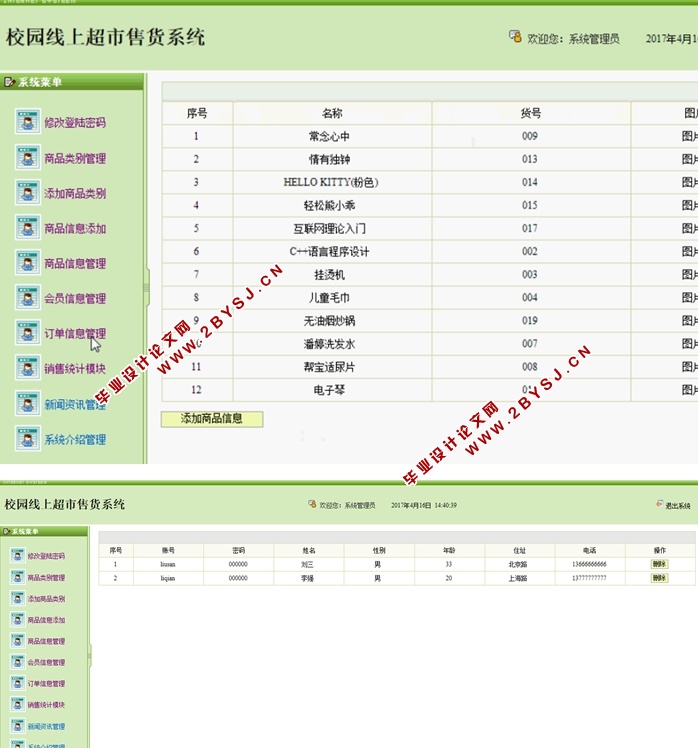698x748 pixels.
Task: Click the icon beside 商品信息添加 on the product-list screen
Action: point(28,228)
